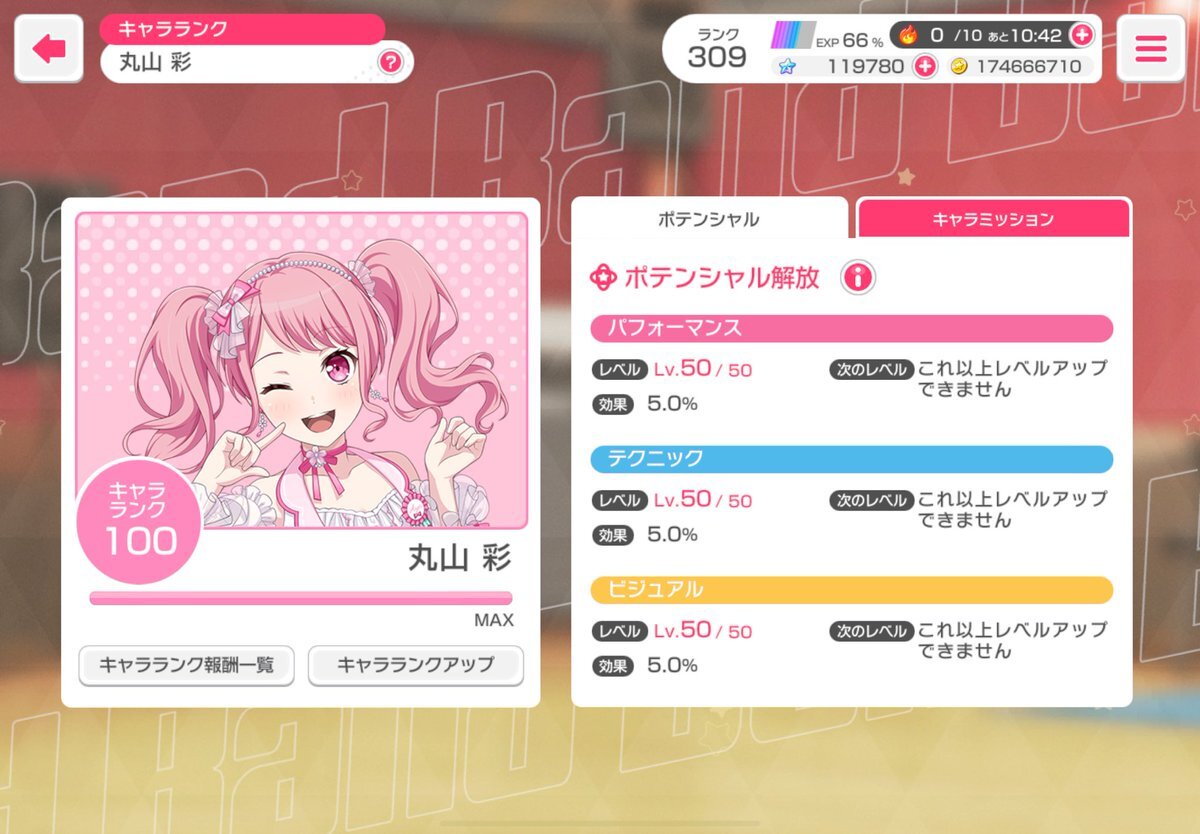
Task: Select the テクニック blue header bar
Action: point(851,459)
